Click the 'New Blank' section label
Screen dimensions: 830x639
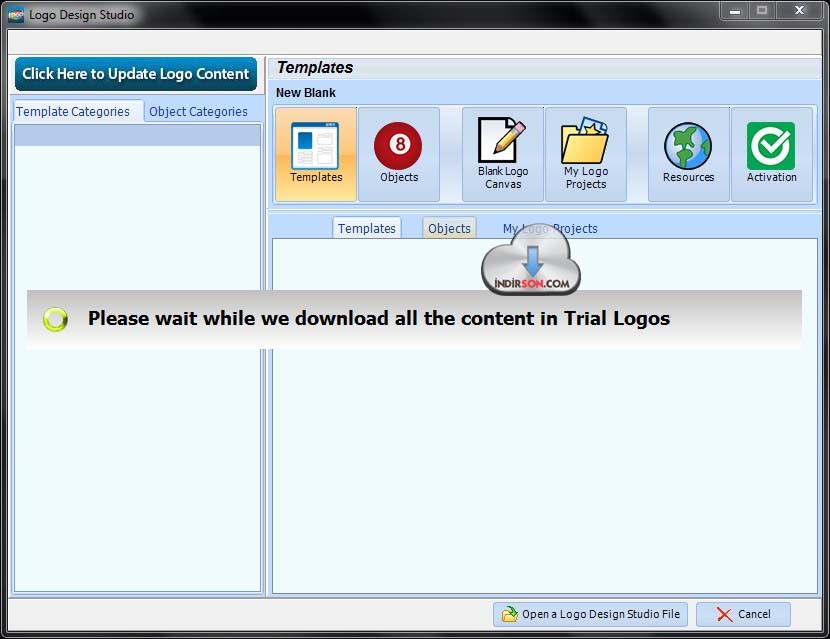pos(305,93)
